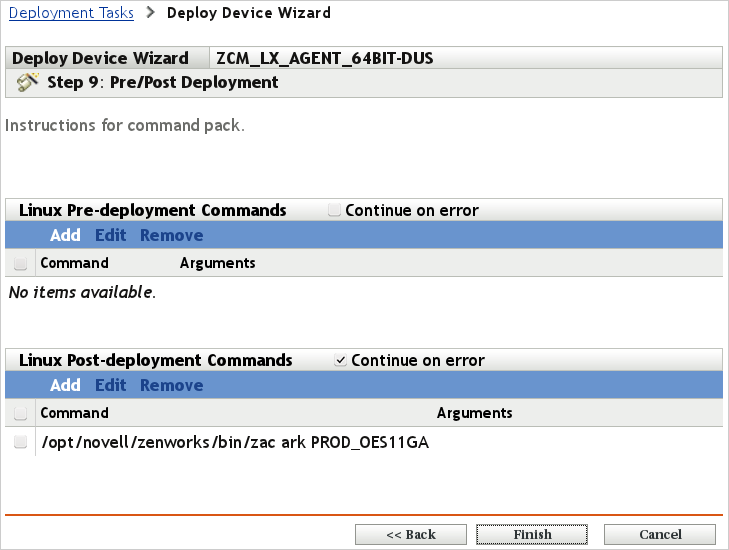Open the Deployment Tasks breadcrumb link
The image size is (729, 550).
71,13
